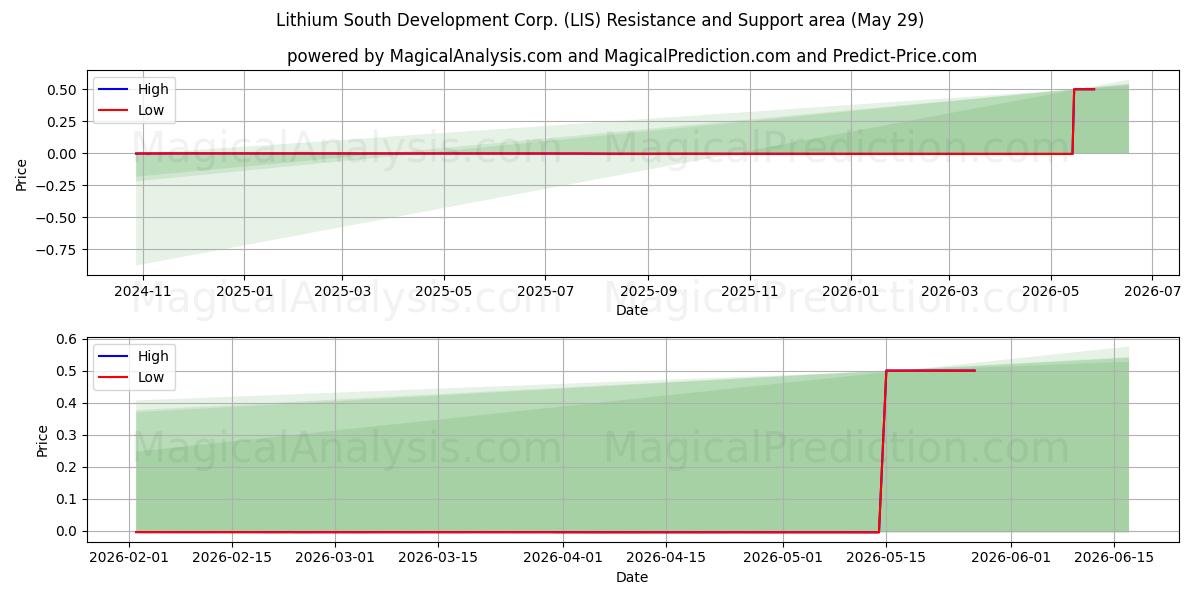This screenshot has height=600, width=1200.
Task: Click the 0.1 price tick on bottom chart
Action: click(68, 500)
